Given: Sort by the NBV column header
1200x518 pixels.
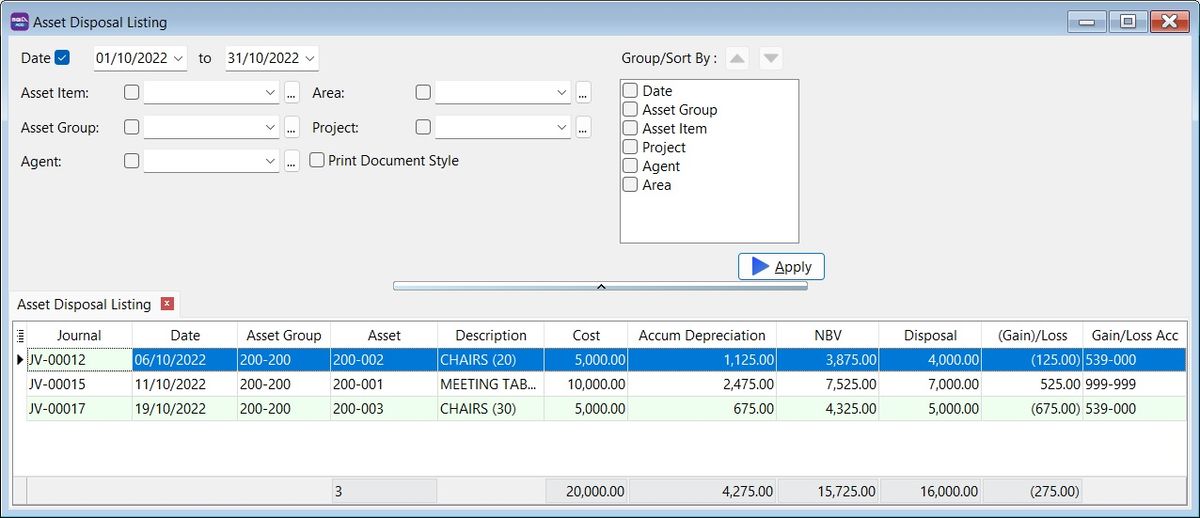Looking at the screenshot, I should (x=826, y=336).
